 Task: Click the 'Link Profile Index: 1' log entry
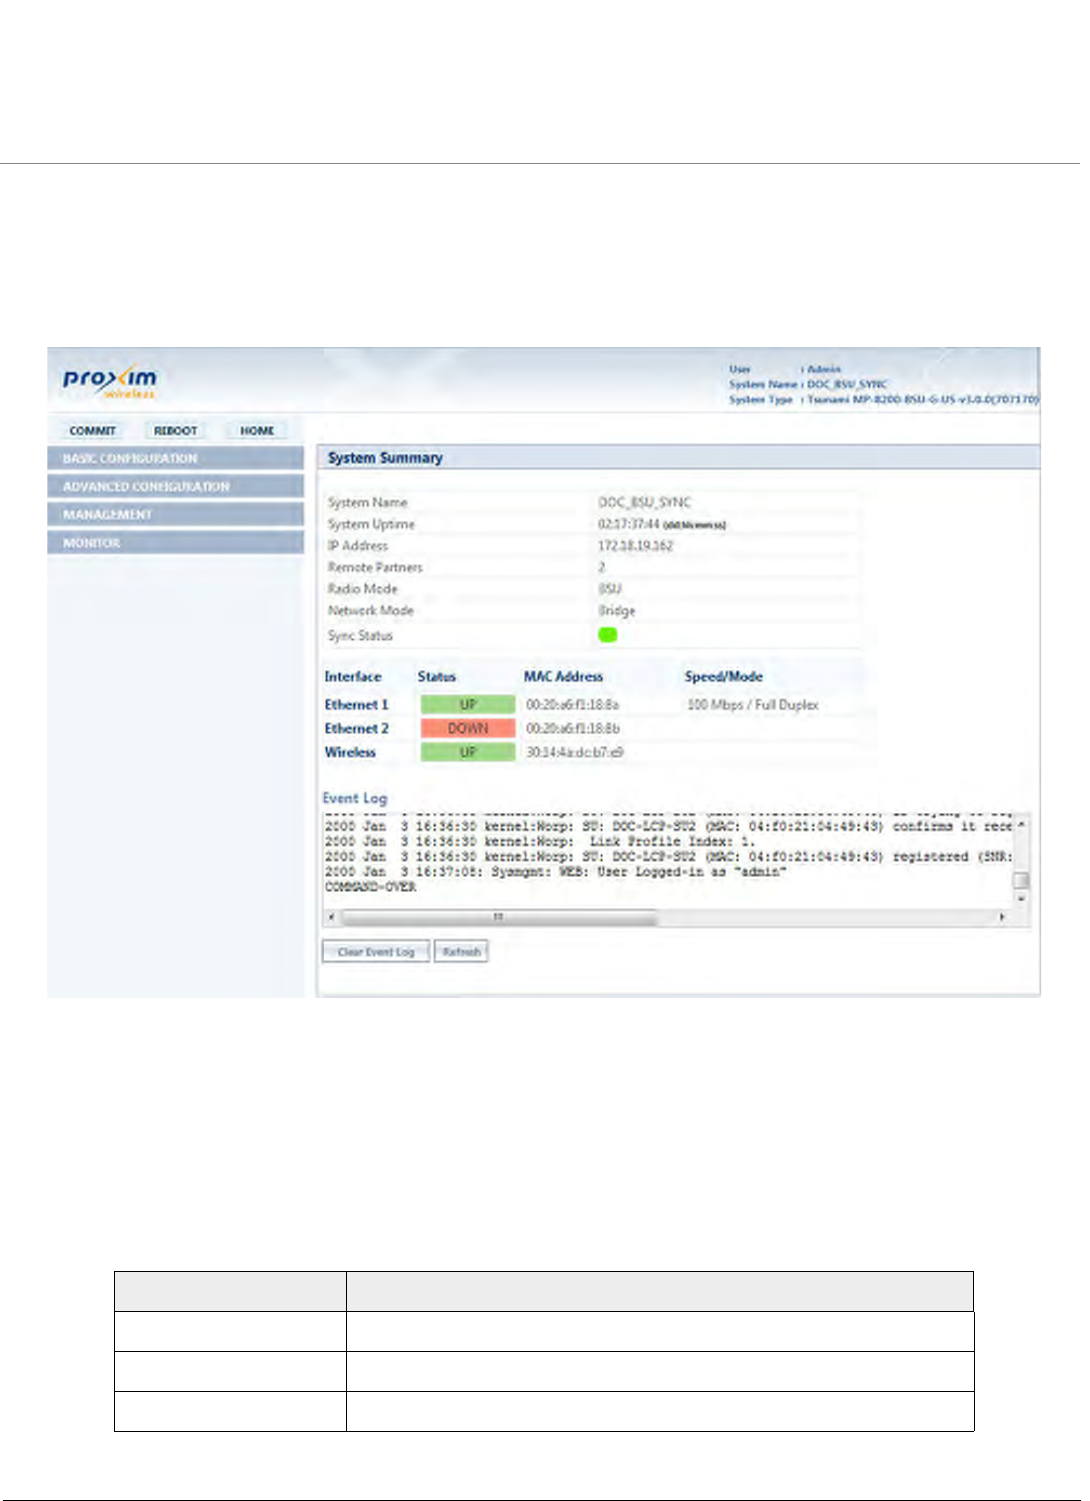[x=540, y=842]
